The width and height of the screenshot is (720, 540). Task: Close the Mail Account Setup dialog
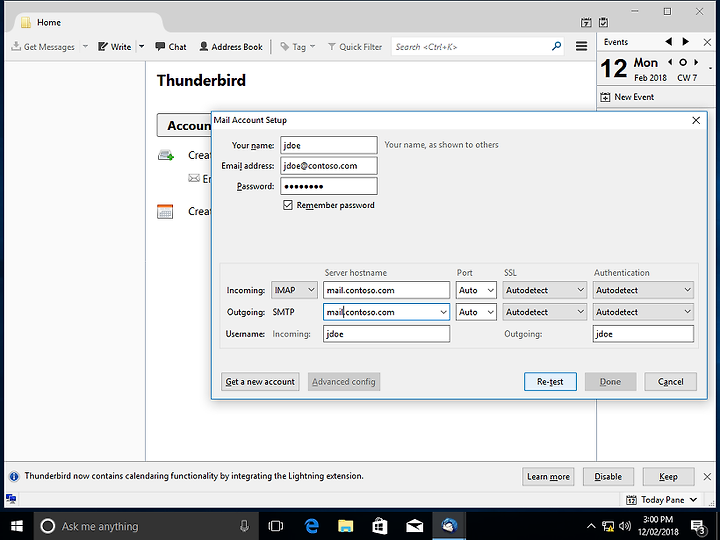pos(696,120)
